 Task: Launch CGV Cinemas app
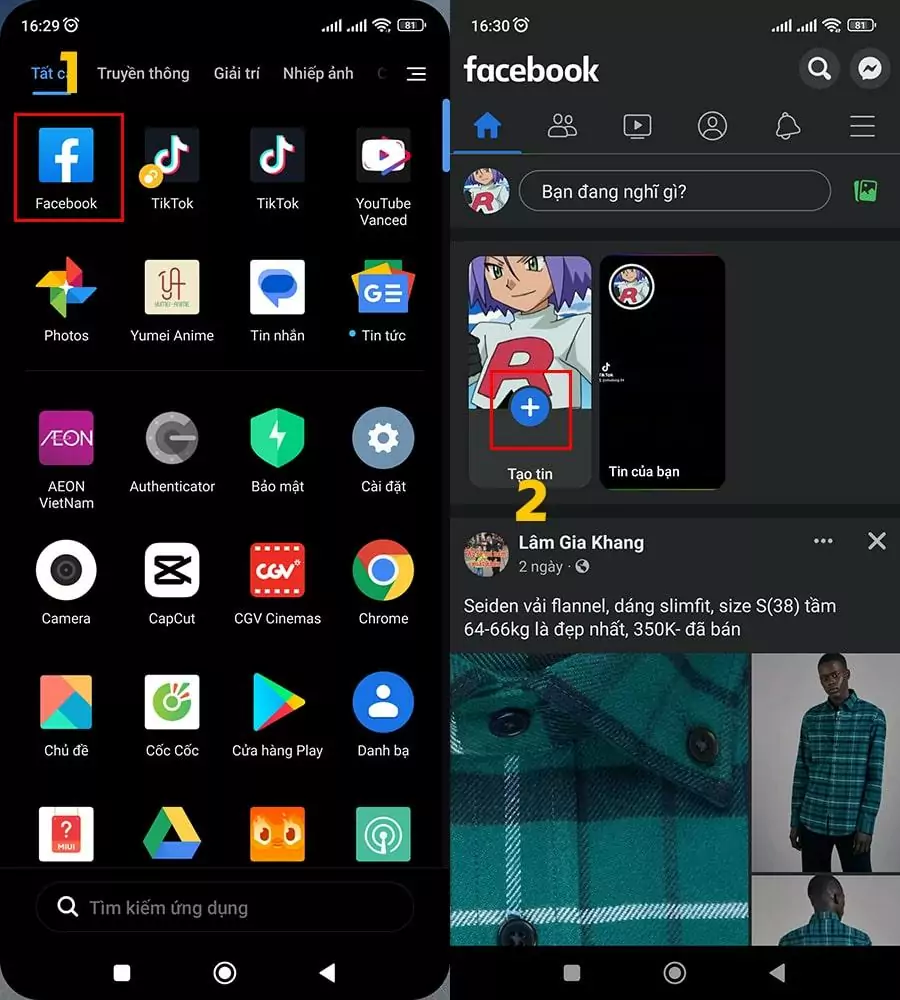coord(277,570)
